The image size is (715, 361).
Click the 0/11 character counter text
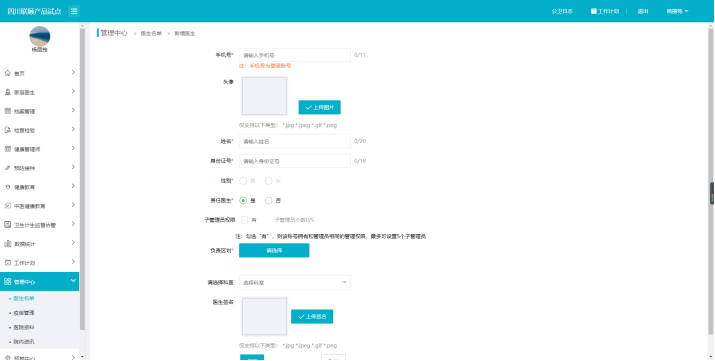click(x=360, y=55)
